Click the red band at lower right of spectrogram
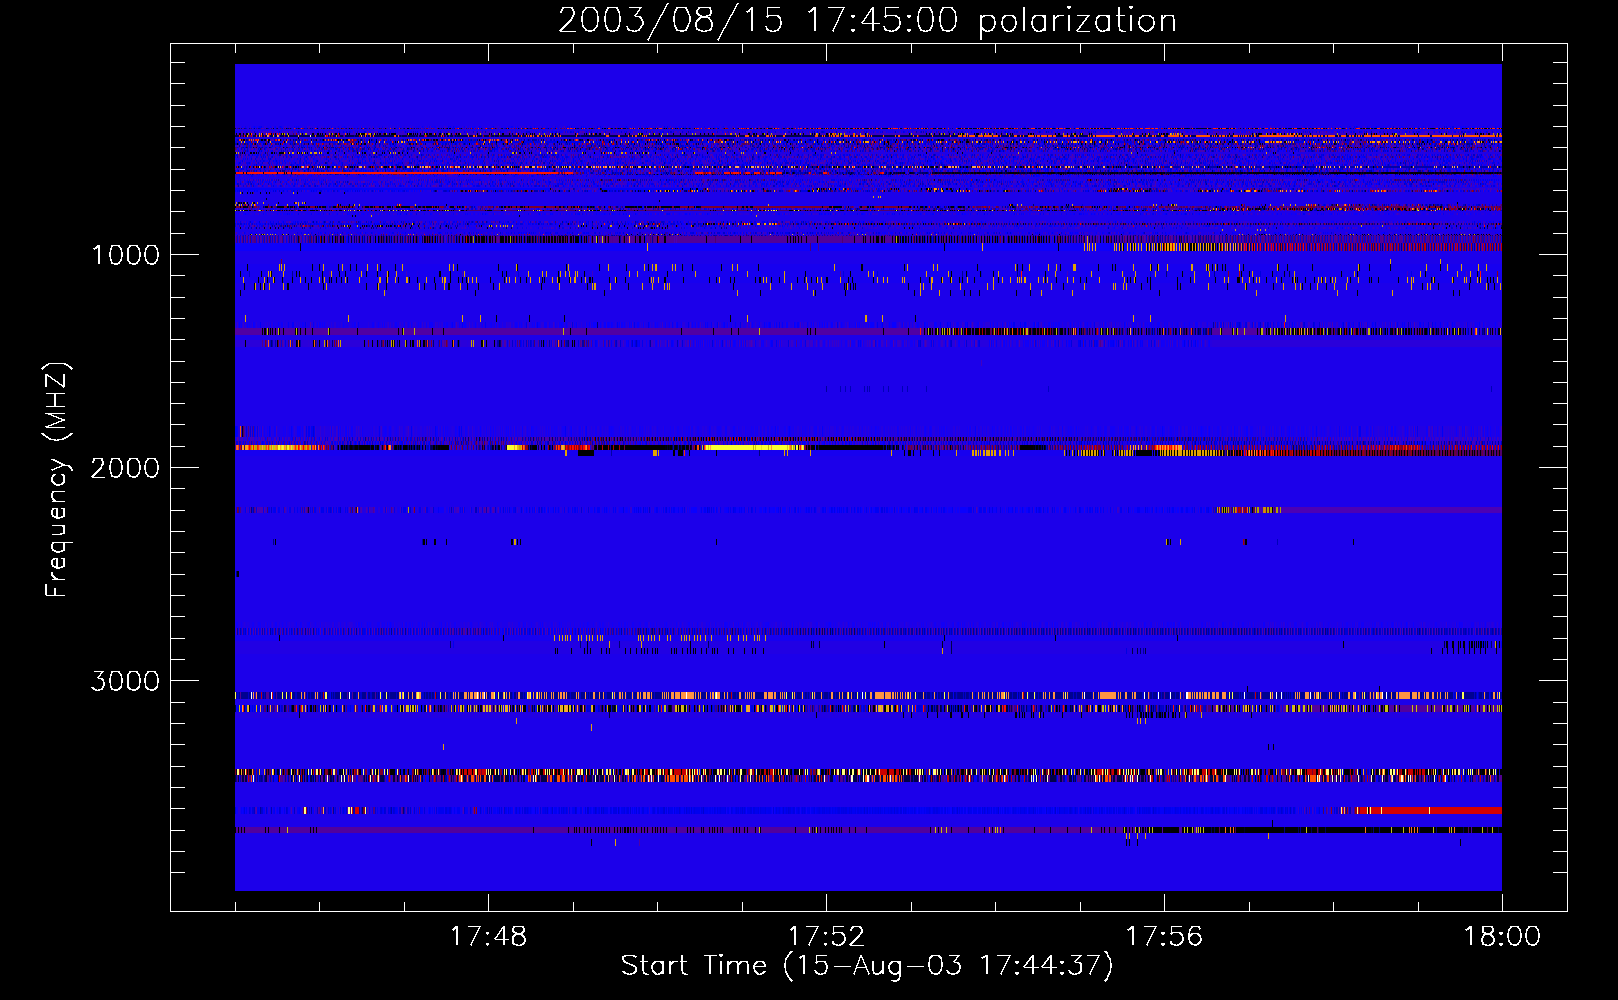 point(1430,810)
